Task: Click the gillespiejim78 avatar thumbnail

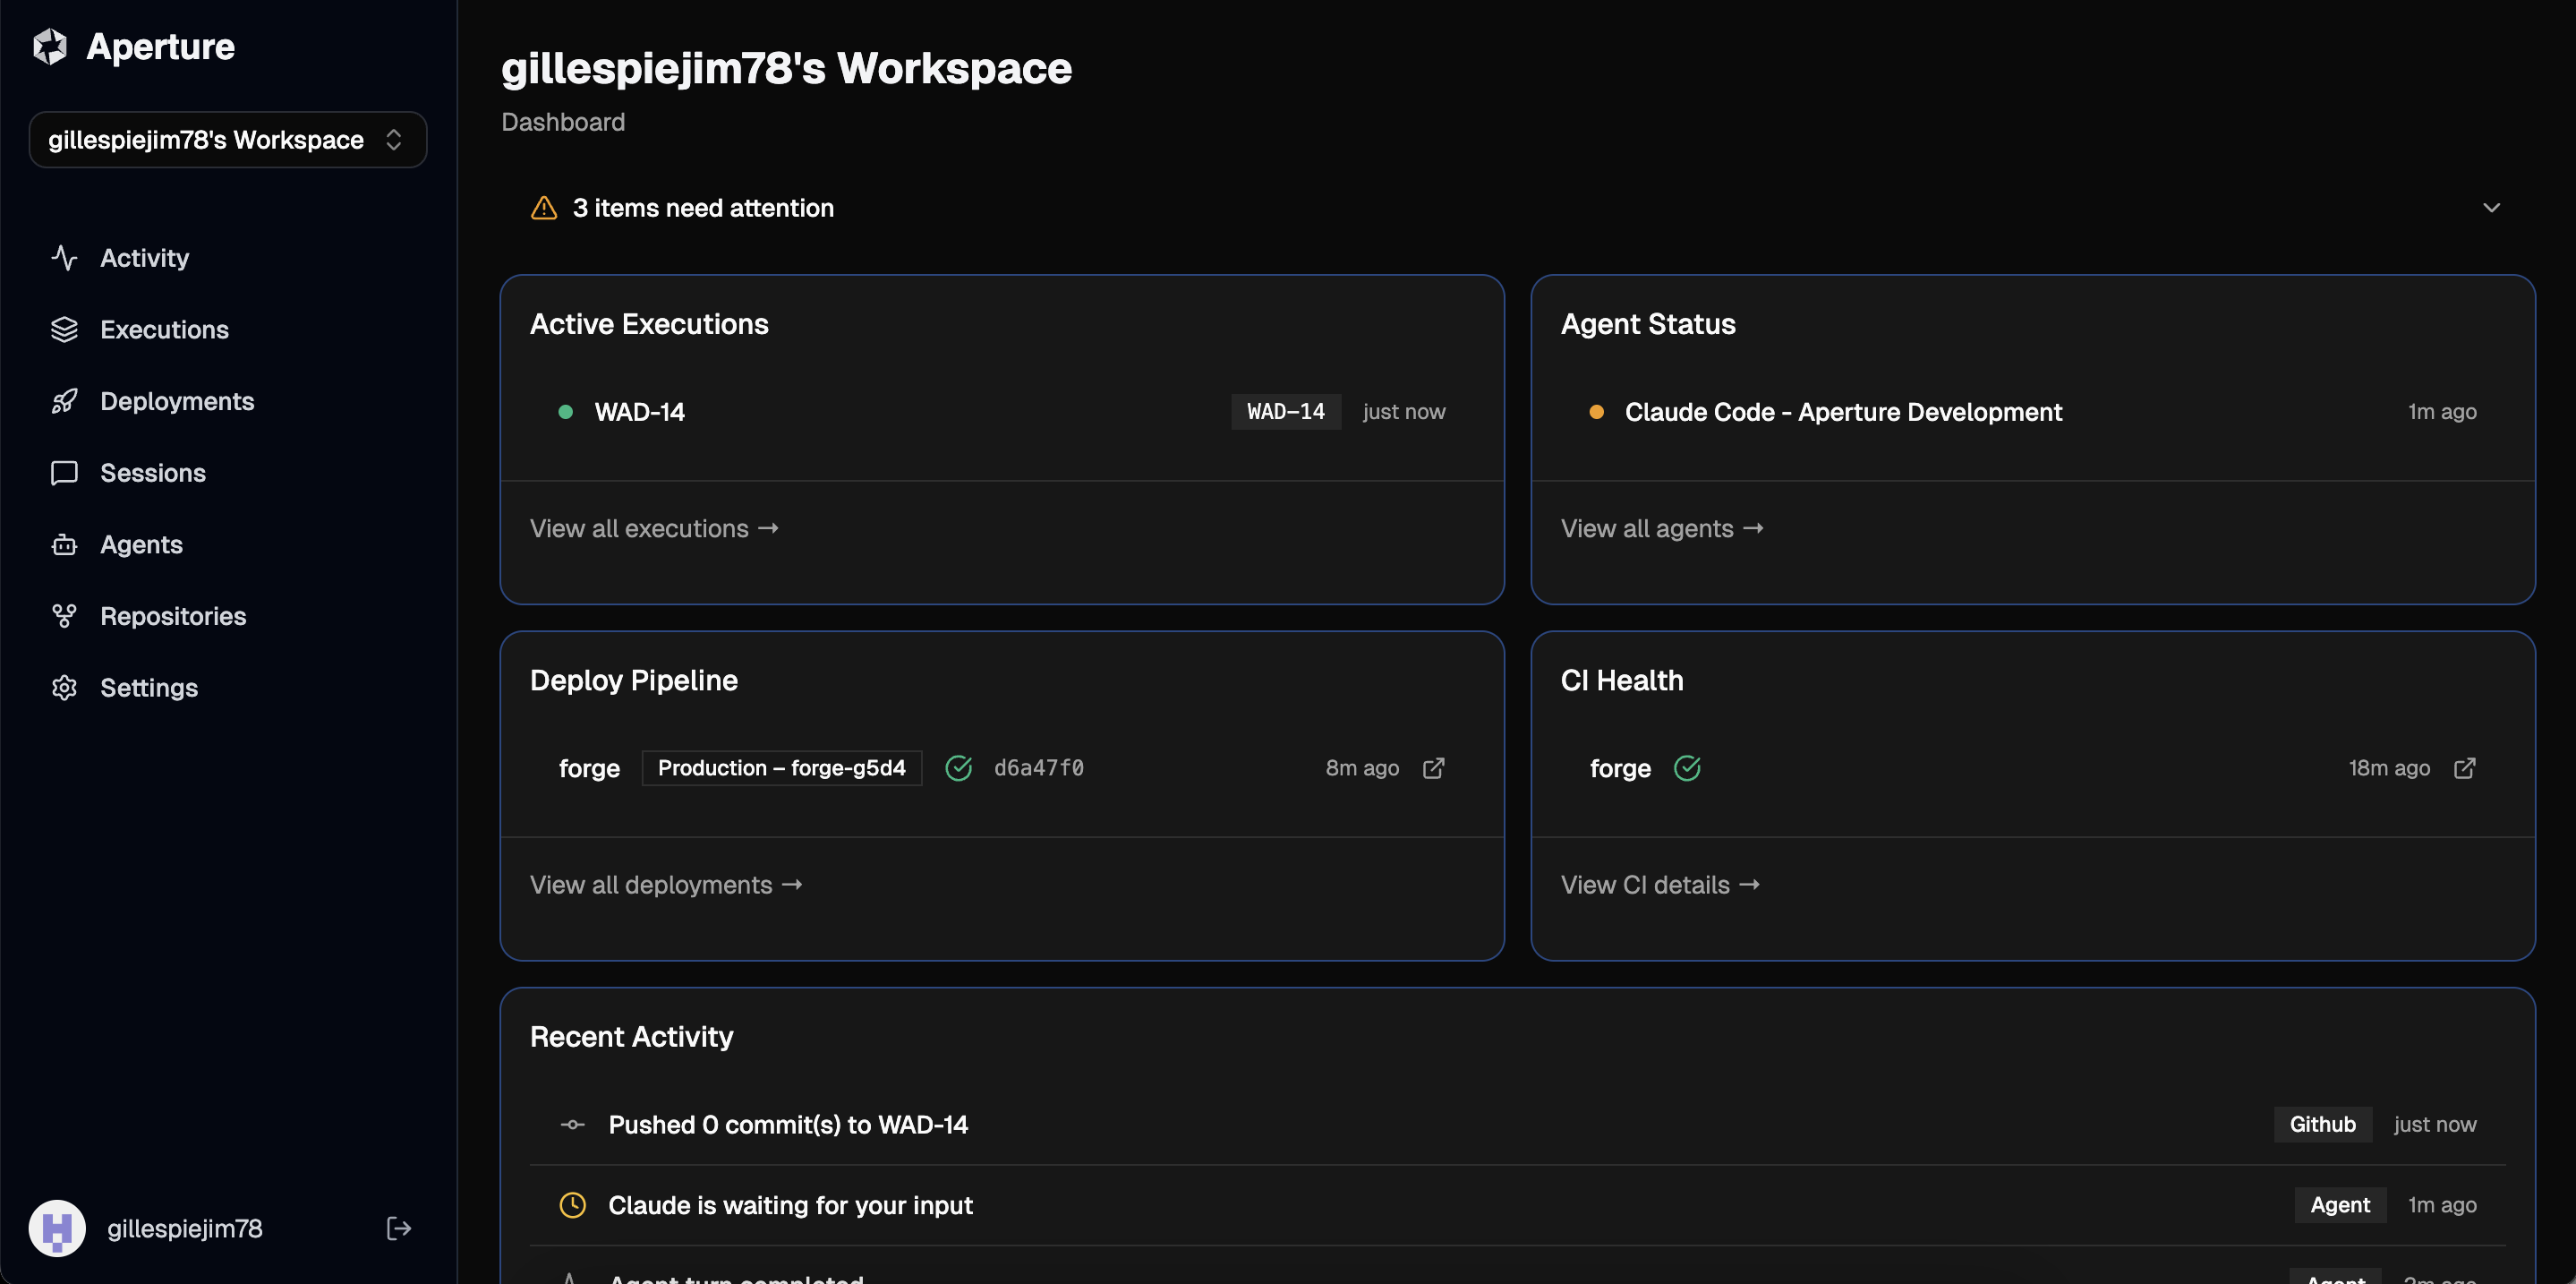Action: pyautogui.click(x=57, y=1228)
